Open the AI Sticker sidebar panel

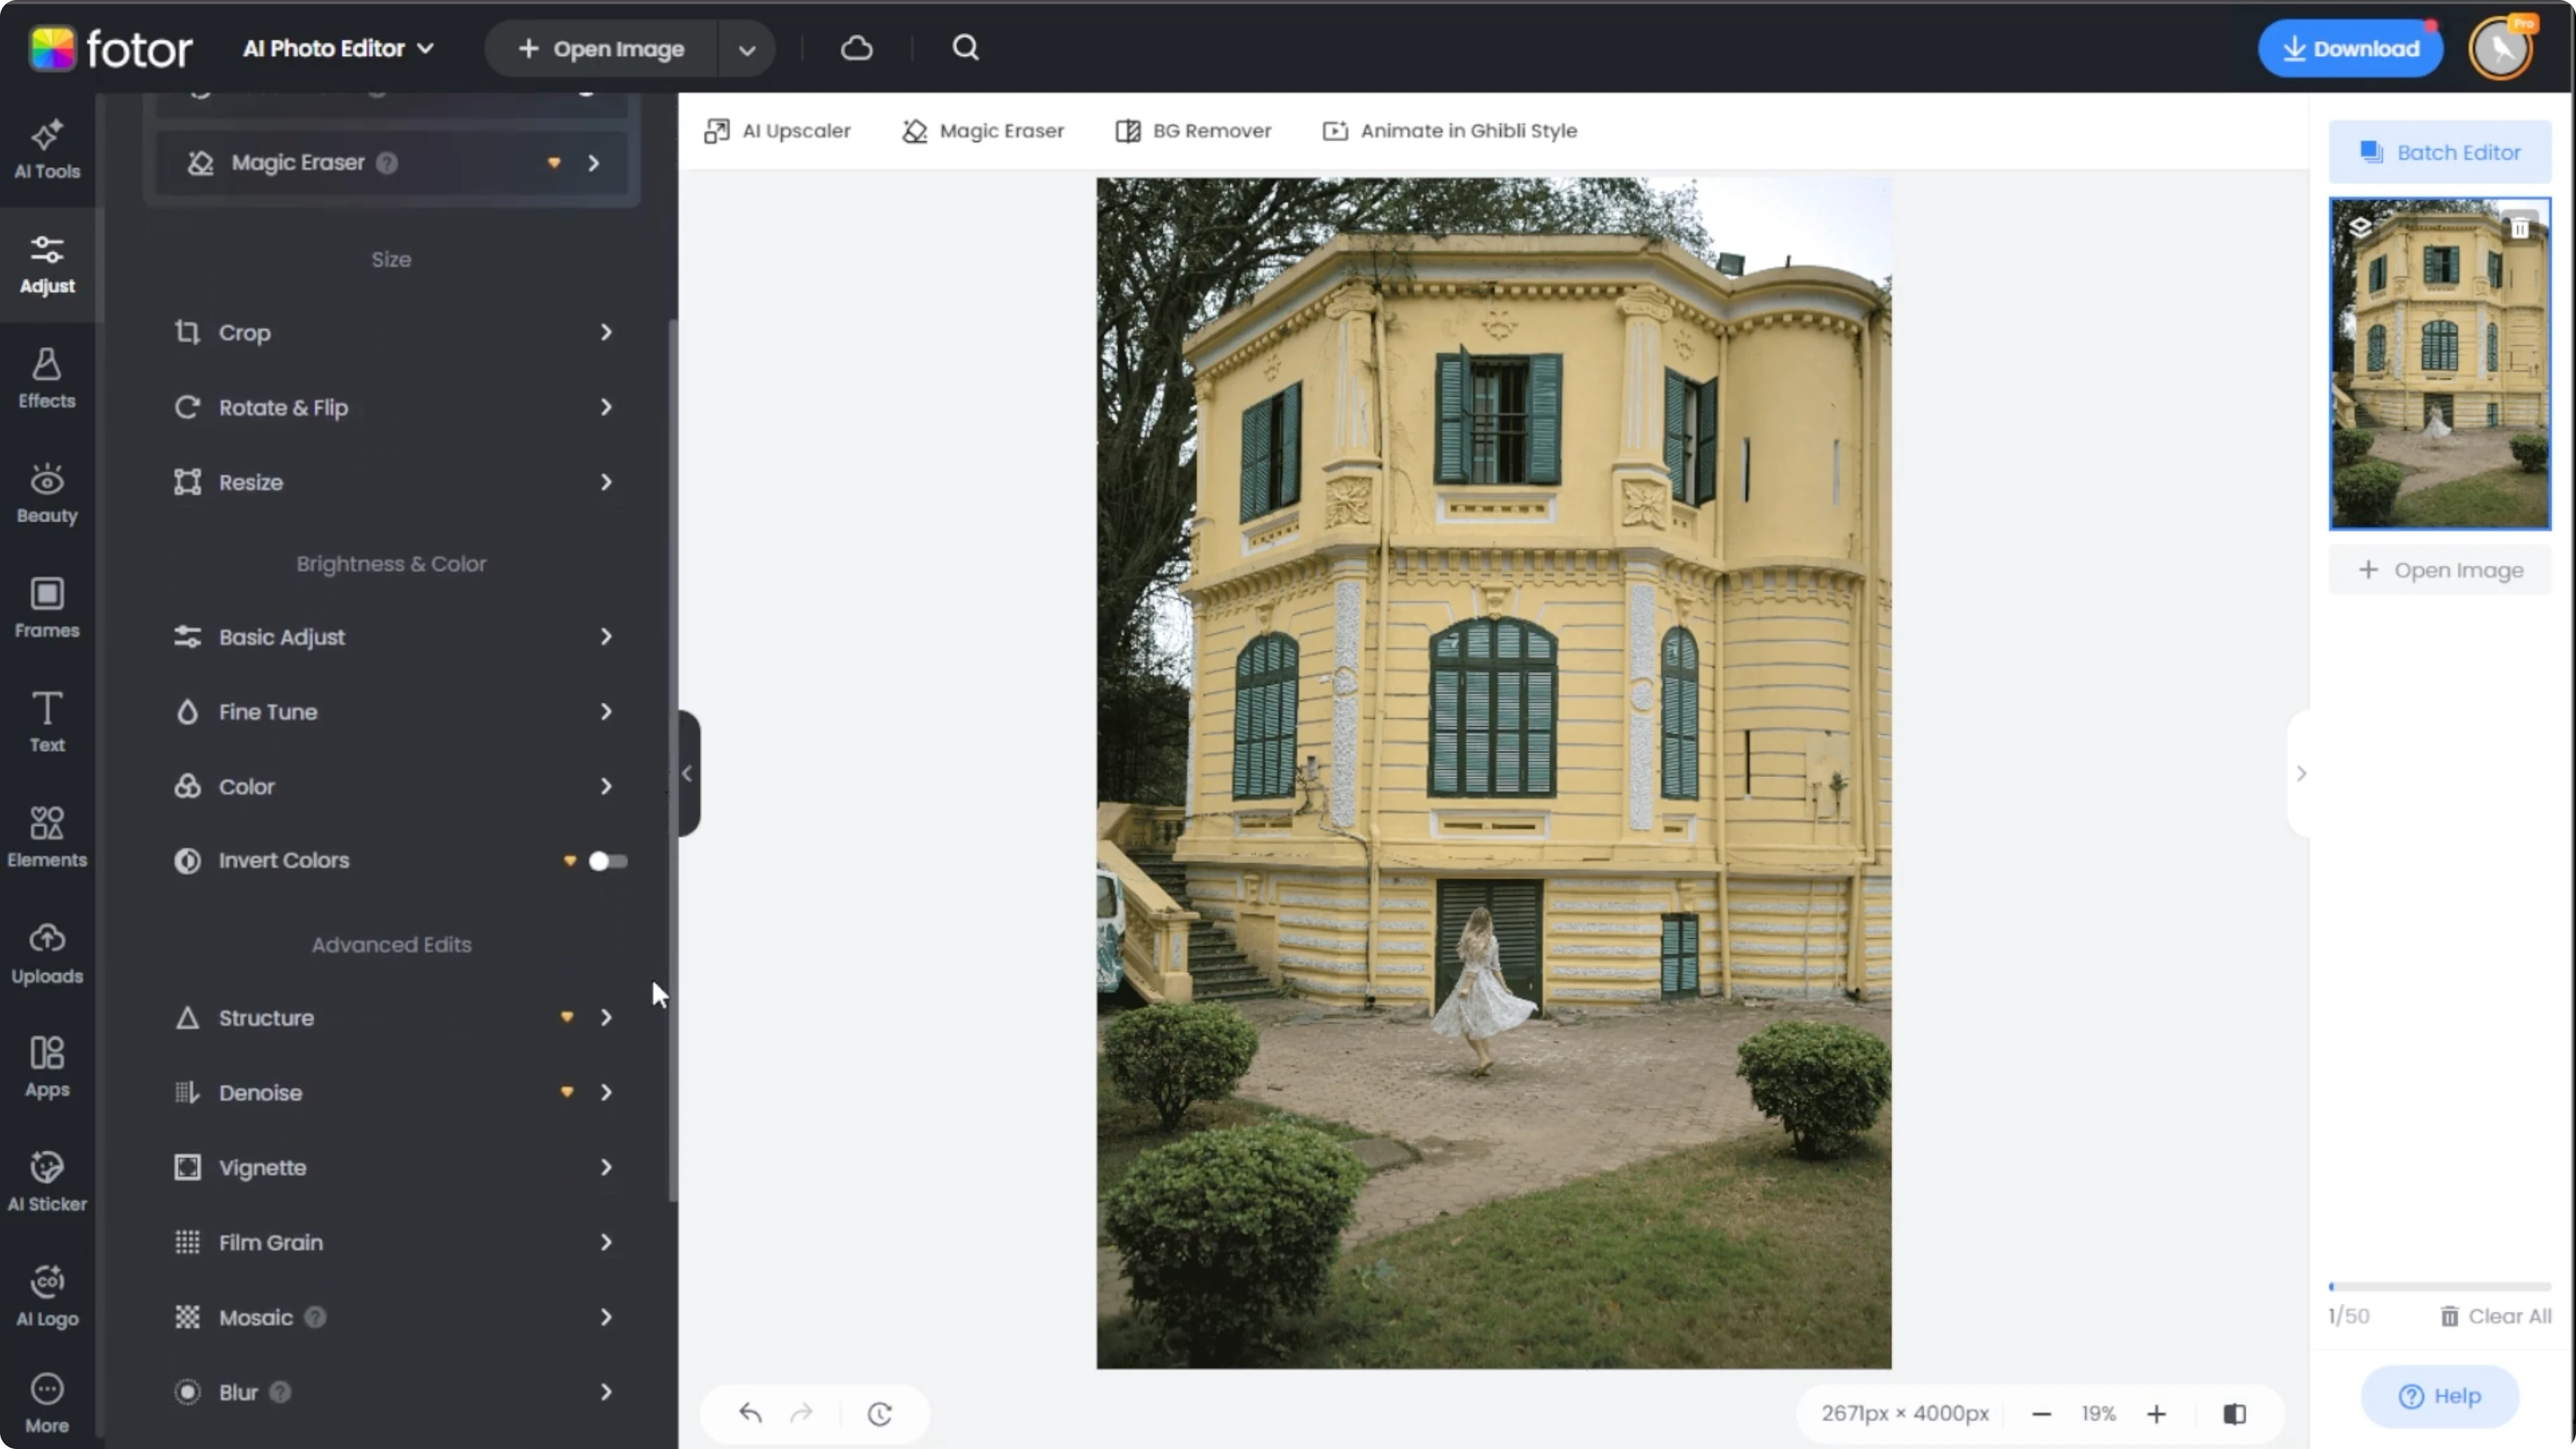47,1182
